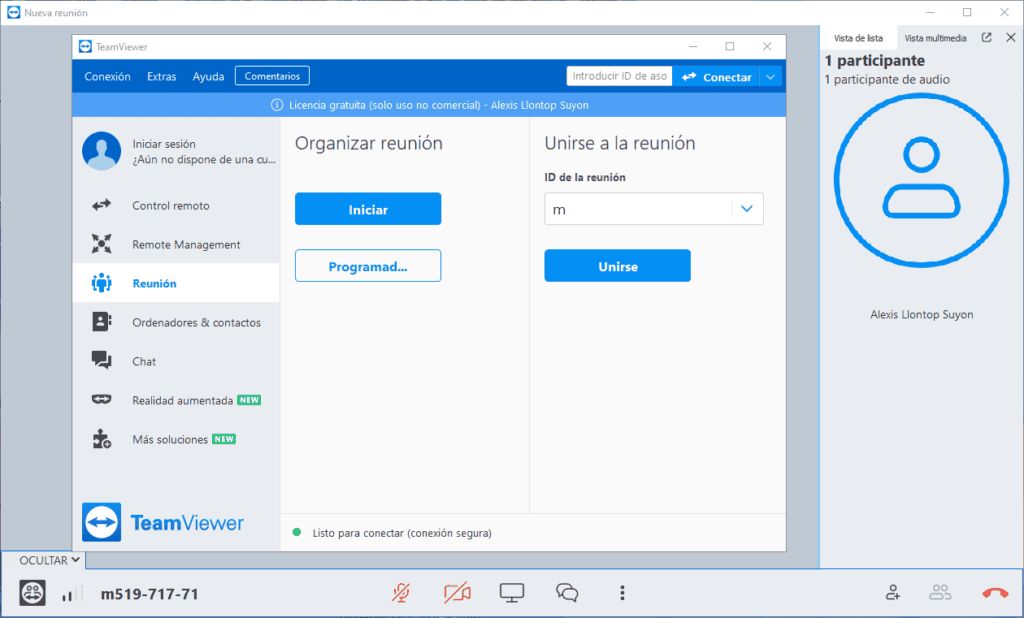Screen dimensions: 1024x618
Task: End the call with red phone icon
Action: click(x=995, y=593)
